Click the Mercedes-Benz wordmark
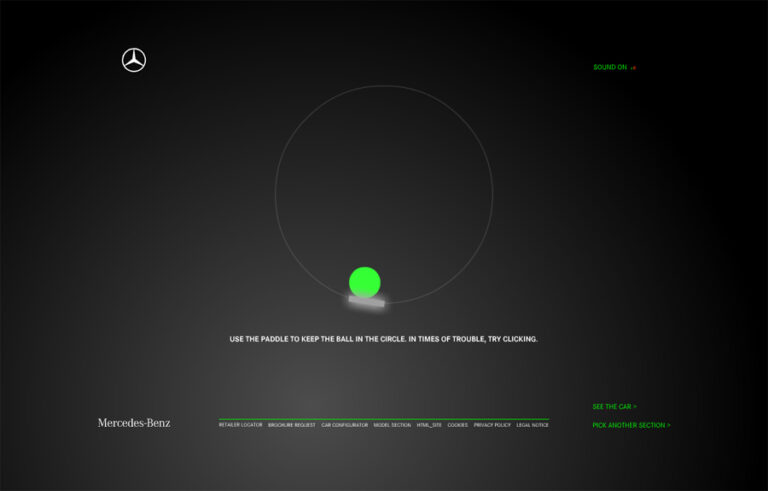Image resolution: width=768 pixels, height=491 pixels. click(x=134, y=423)
